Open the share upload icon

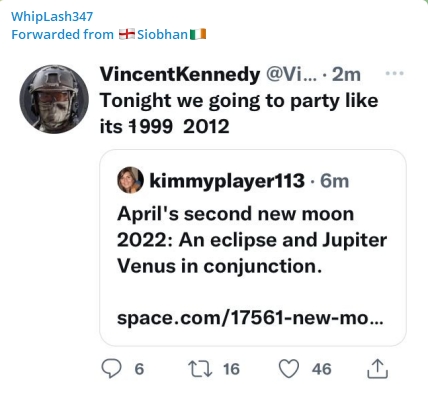(x=377, y=369)
